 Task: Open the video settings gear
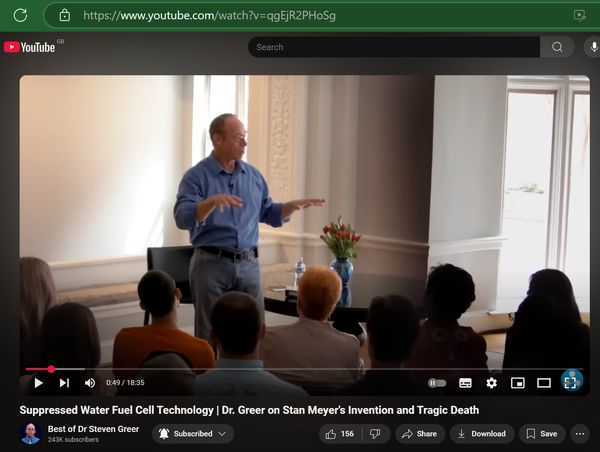(x=491, y=383)
